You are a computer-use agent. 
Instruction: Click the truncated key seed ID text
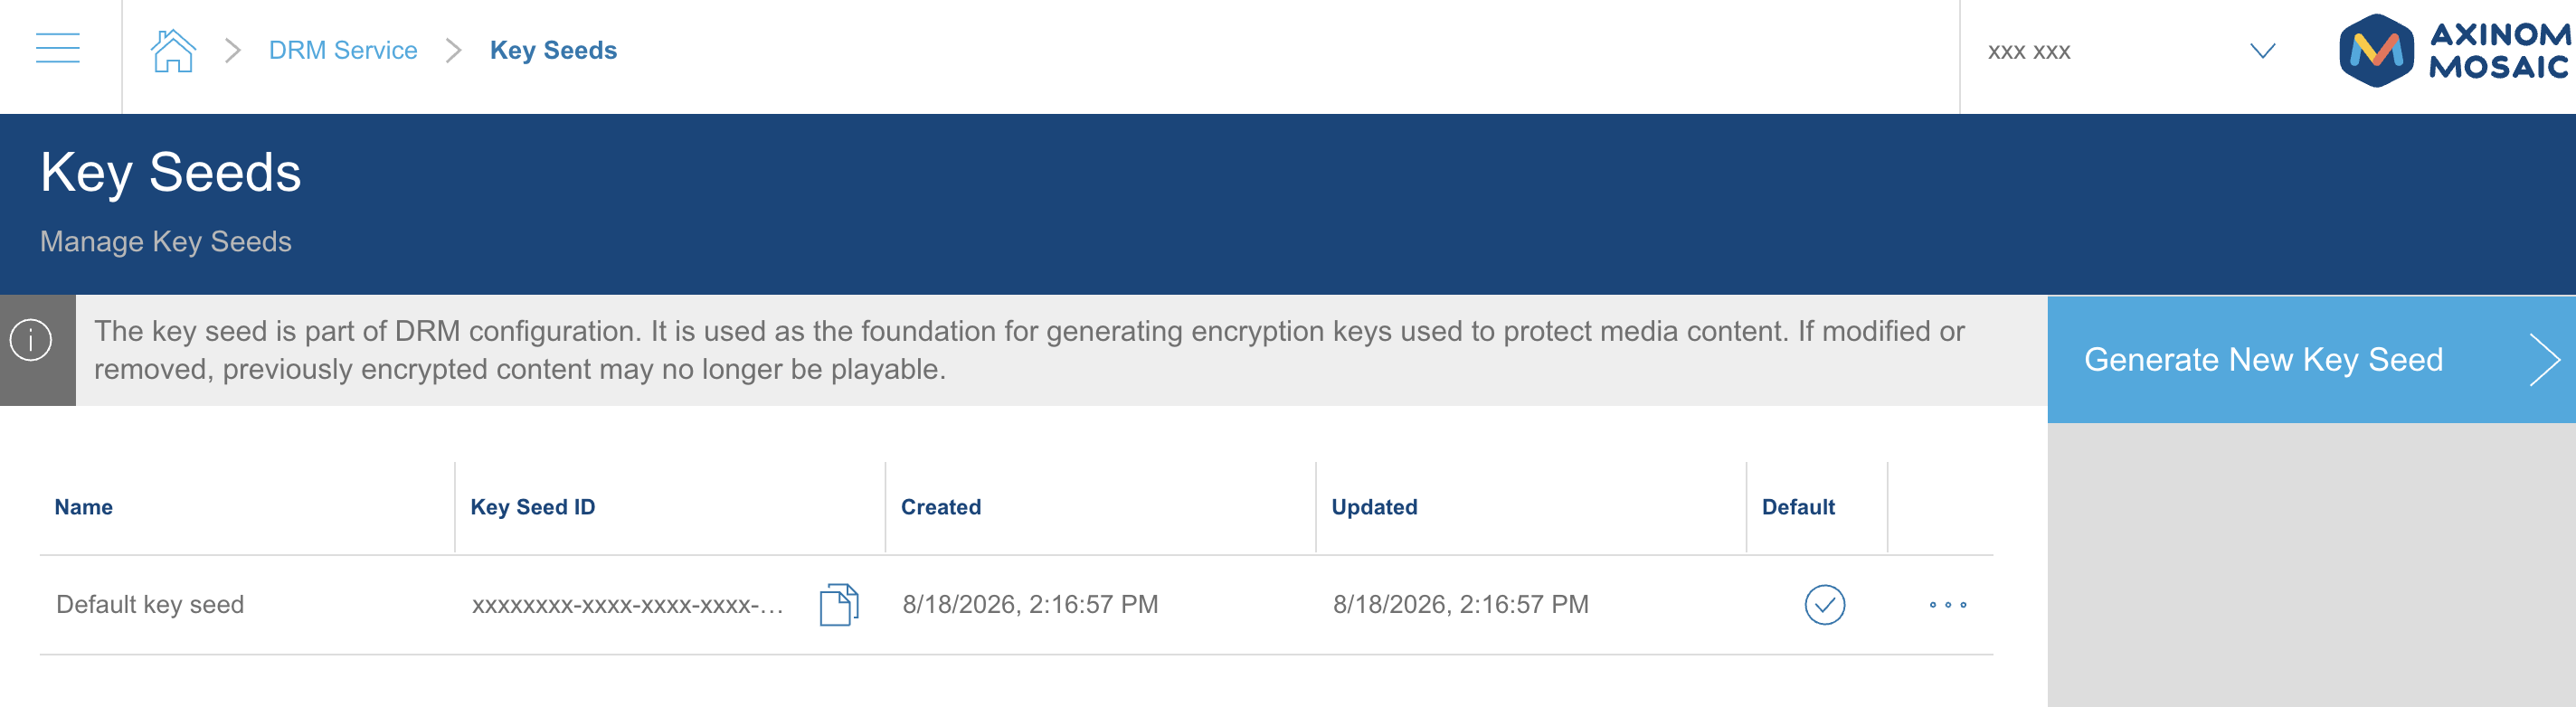tap(627, 605)
